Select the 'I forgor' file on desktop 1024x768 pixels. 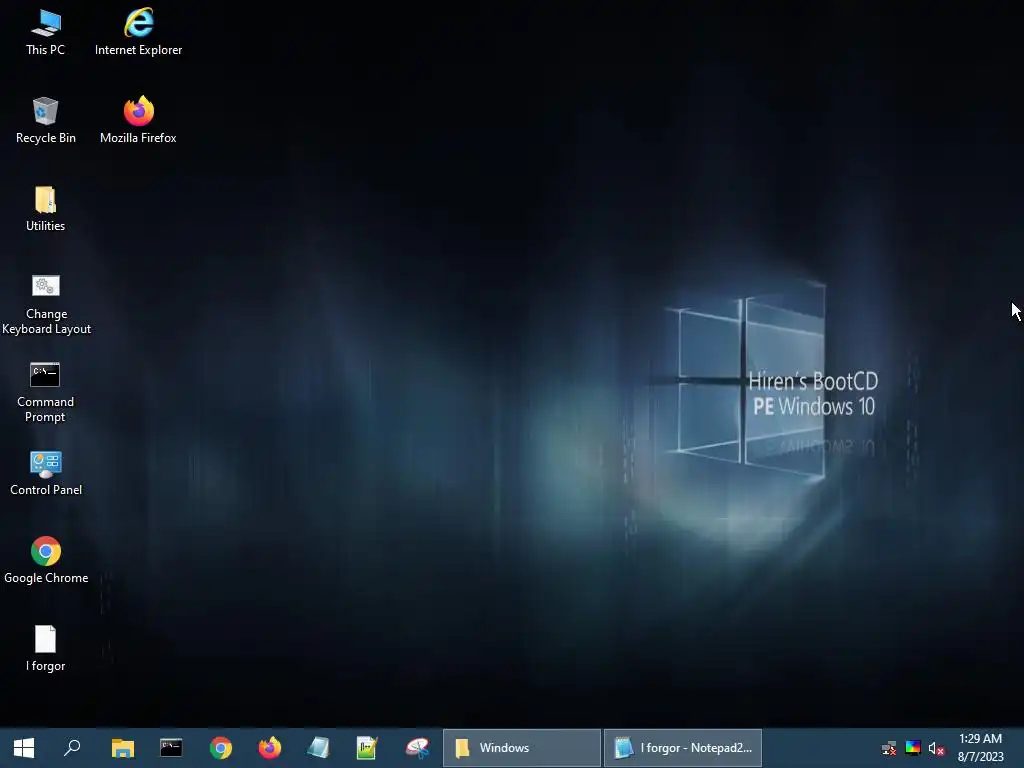(46, 649)
